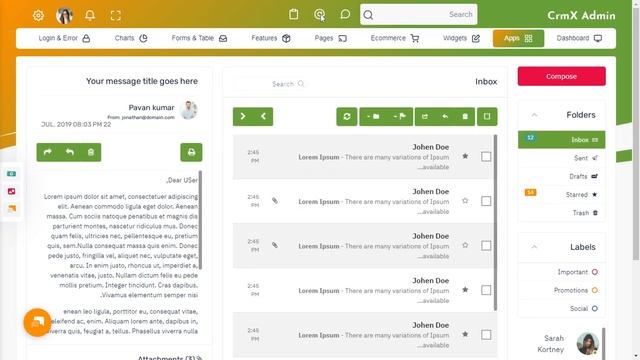Screen dimensions: 640x360
Task: Click delete icon in inbox toolbar
Action: pyautogui.click(x=465, y=117)
